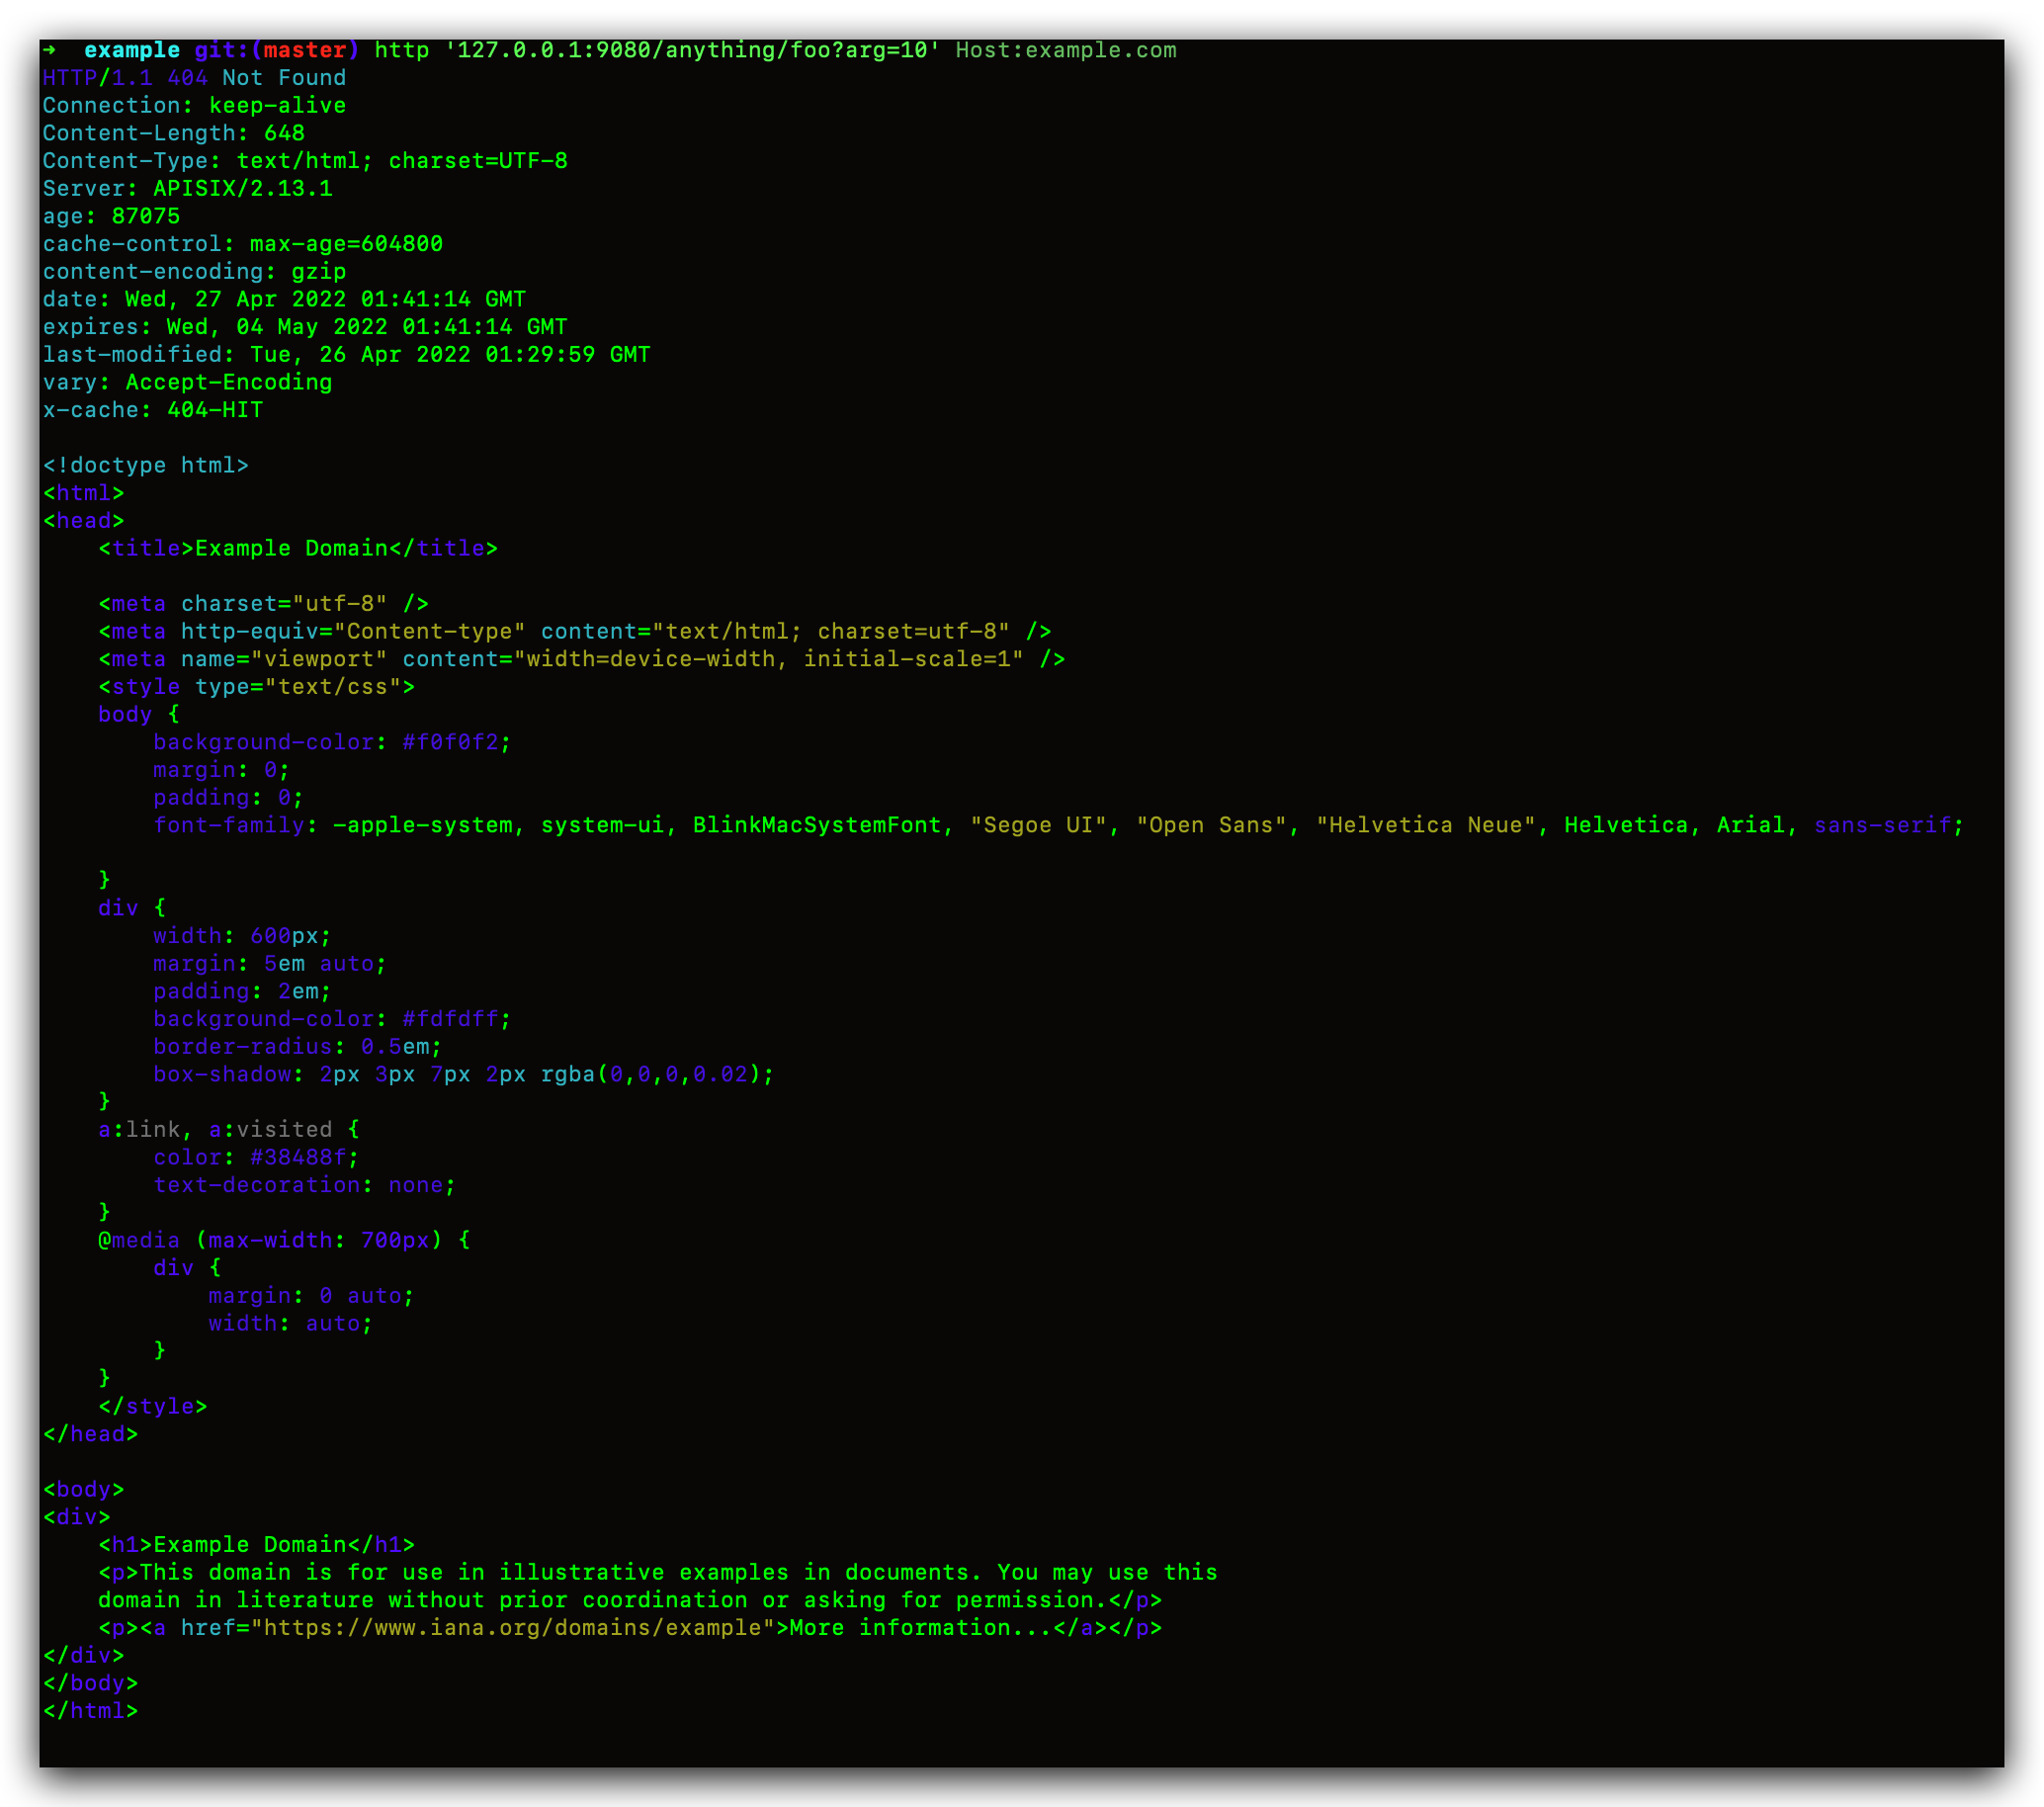The image size is (2044, 1807).
Task: Click the closing '</html>' tag
Action: point(90,1711)
